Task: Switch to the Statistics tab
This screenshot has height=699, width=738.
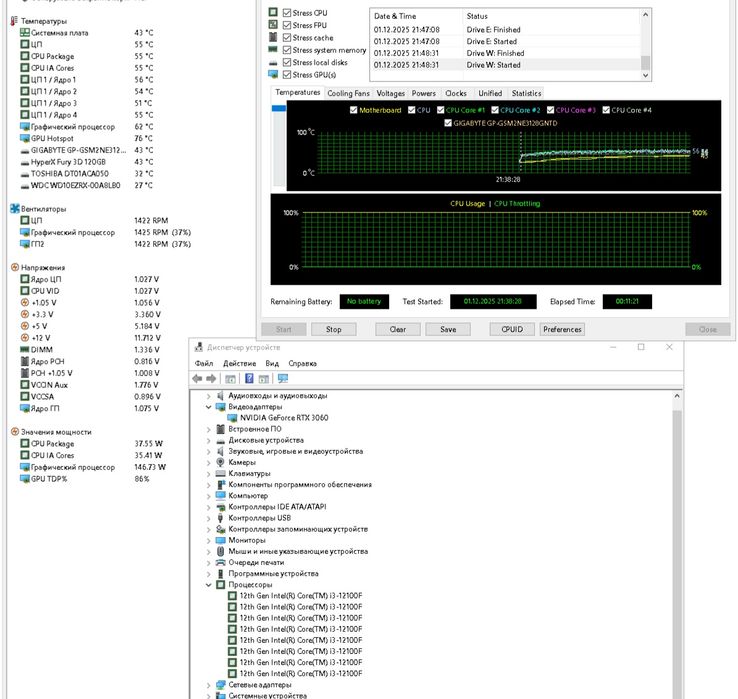Action: (526, 93)
